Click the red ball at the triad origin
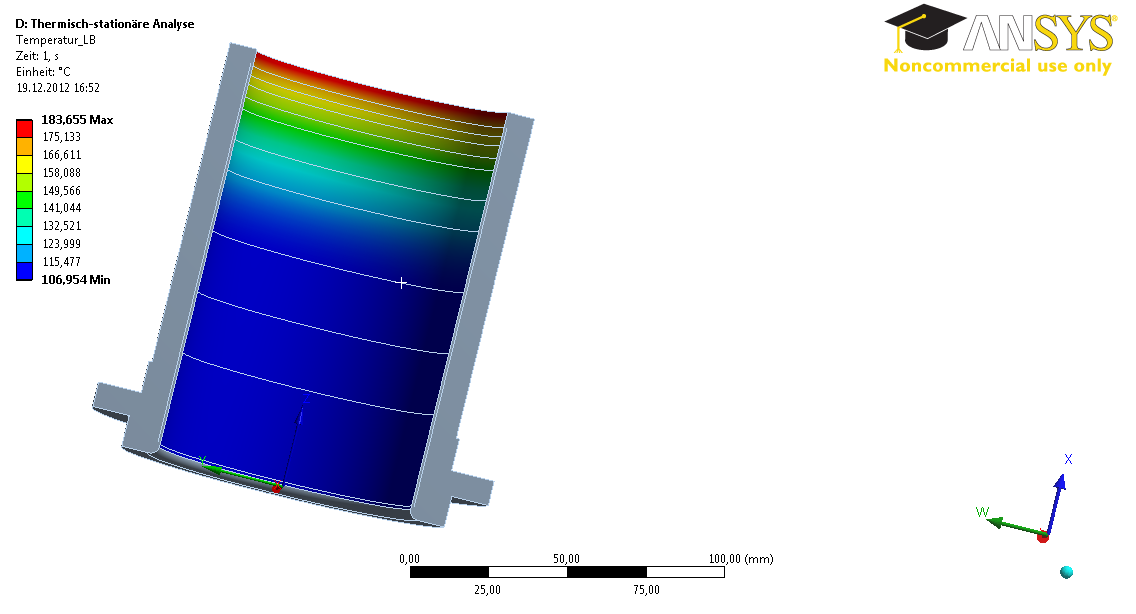The height and width of the screenshot is (614, 1136). click(1043, 537)
